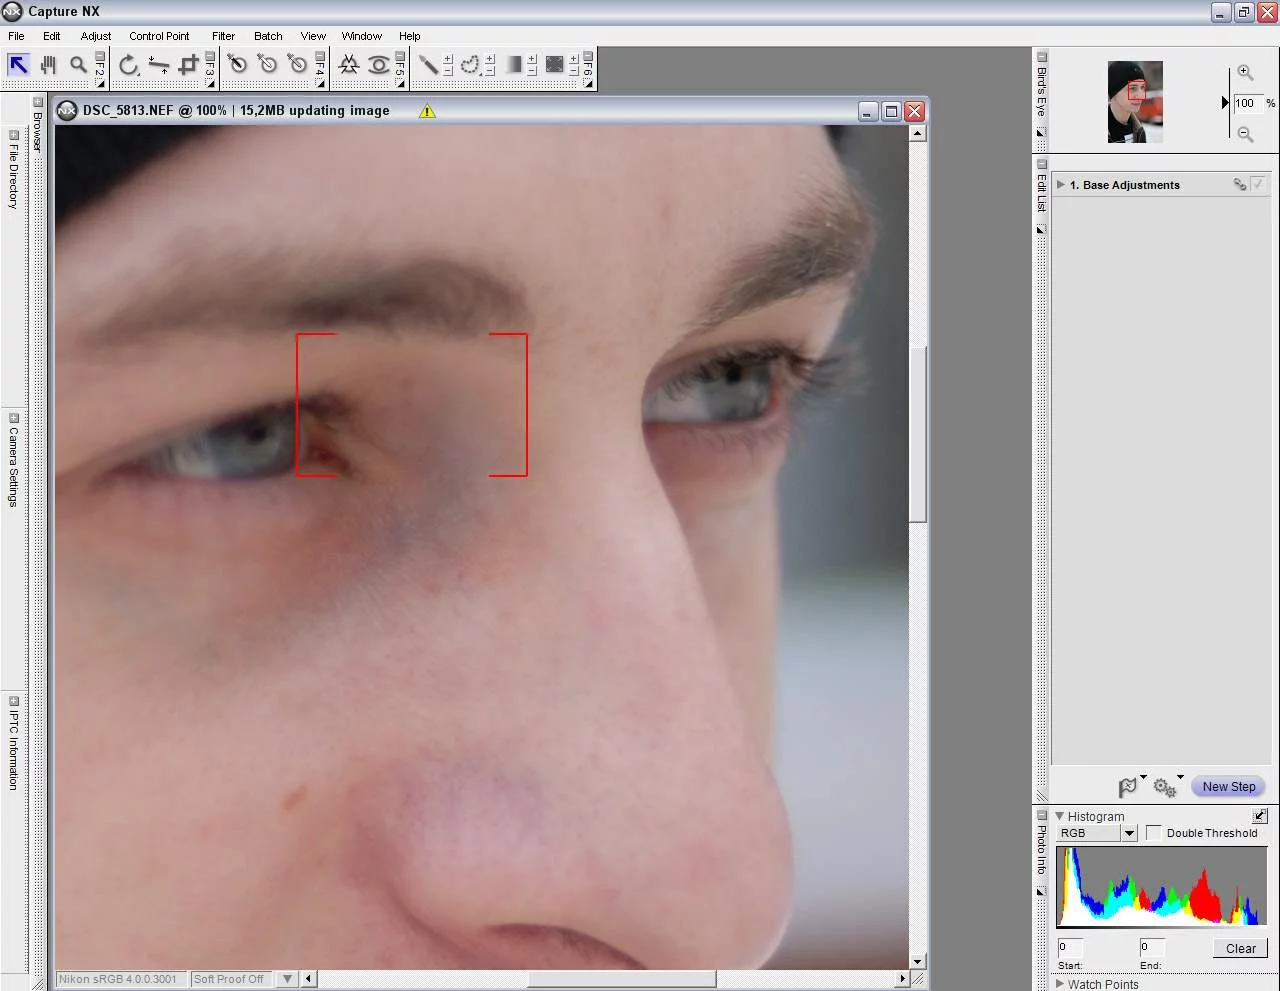1280x991 pixels.
Task: Pick the Color Control Point tool
Action: pyautogui.click(x=349, y=64)
